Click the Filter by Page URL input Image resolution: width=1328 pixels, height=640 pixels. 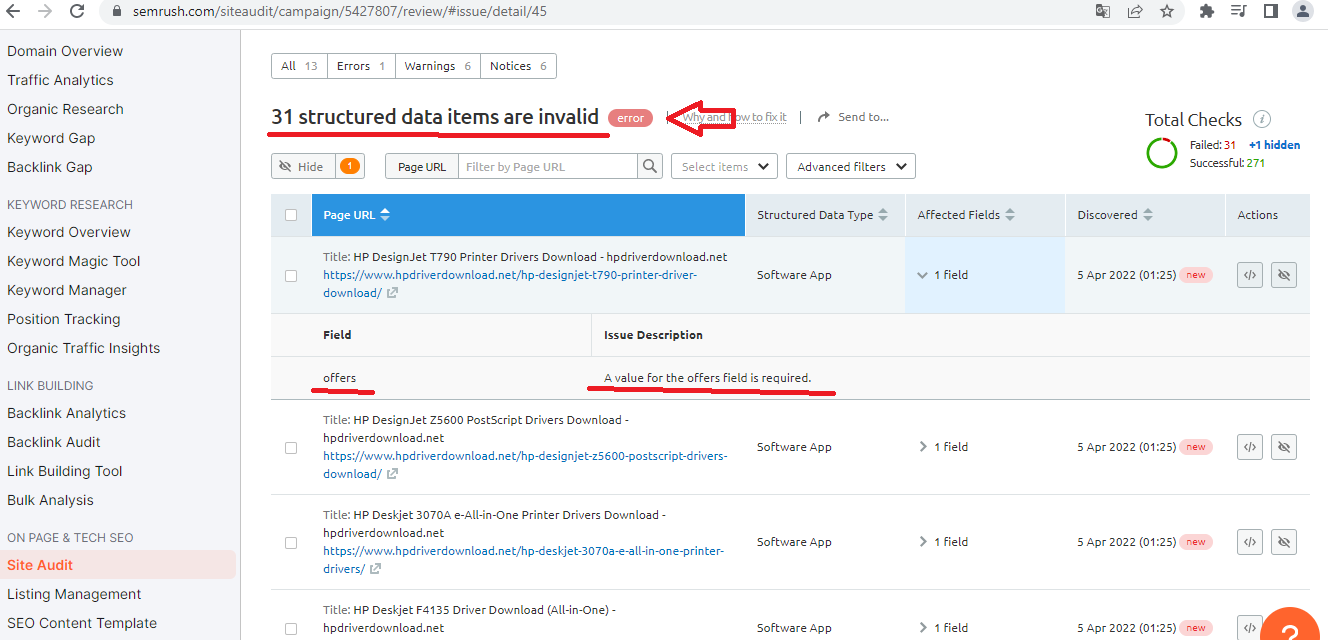click(548, 166)
